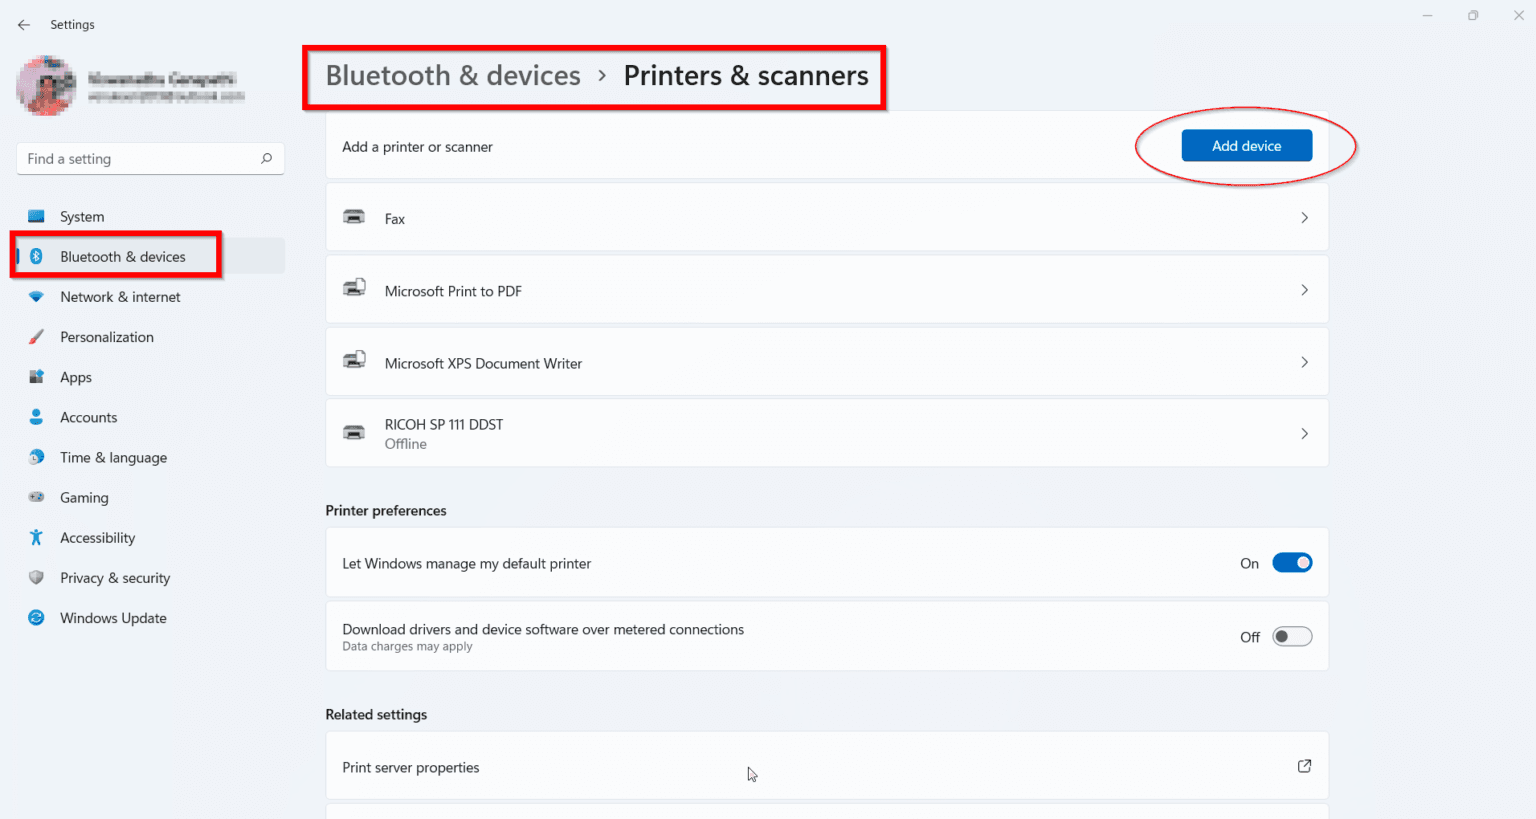Viewport: 1536px width, 819px height.
Task: Click the Add device button
Action: (1246, 145)
